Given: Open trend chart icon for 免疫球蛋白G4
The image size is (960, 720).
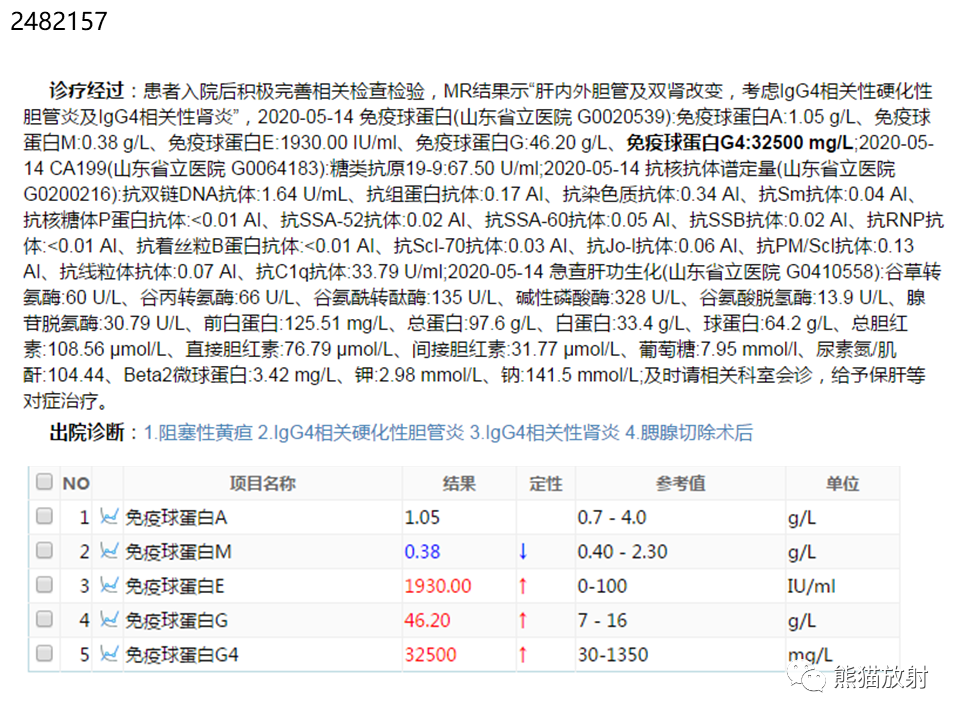Looking at the screenshot, I should (108, 654).
